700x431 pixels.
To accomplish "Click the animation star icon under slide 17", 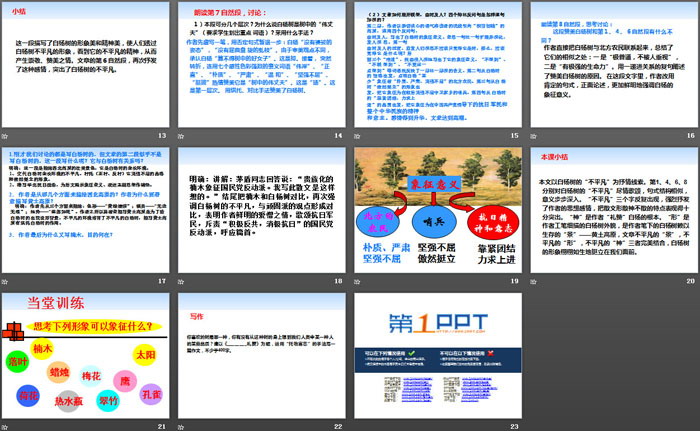I will tap(4, 281).
